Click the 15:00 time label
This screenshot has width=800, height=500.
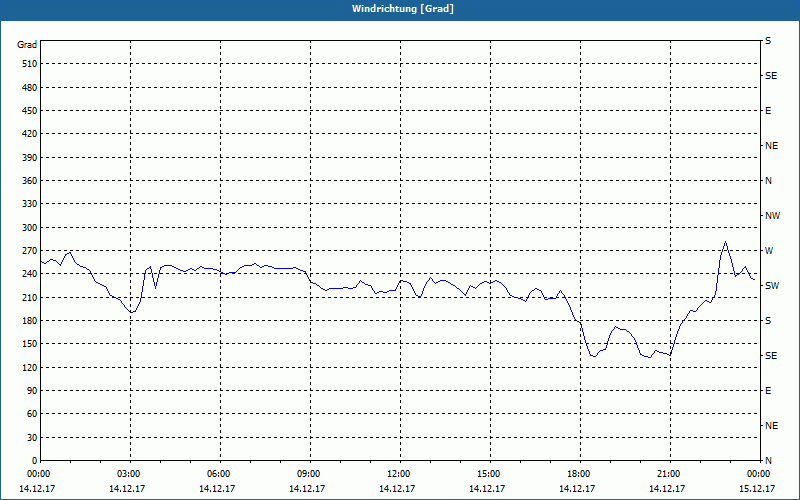pos(490,474)
